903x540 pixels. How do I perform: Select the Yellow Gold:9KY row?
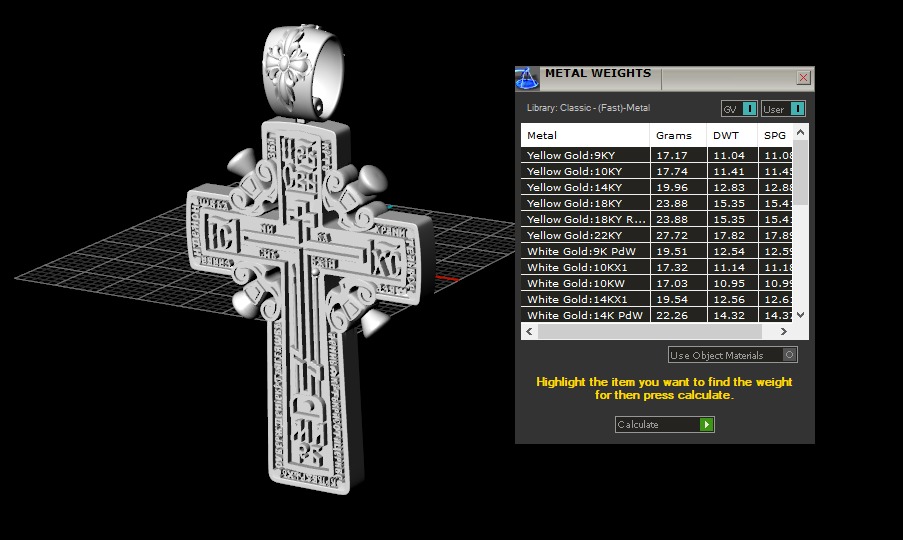point(657,155)
